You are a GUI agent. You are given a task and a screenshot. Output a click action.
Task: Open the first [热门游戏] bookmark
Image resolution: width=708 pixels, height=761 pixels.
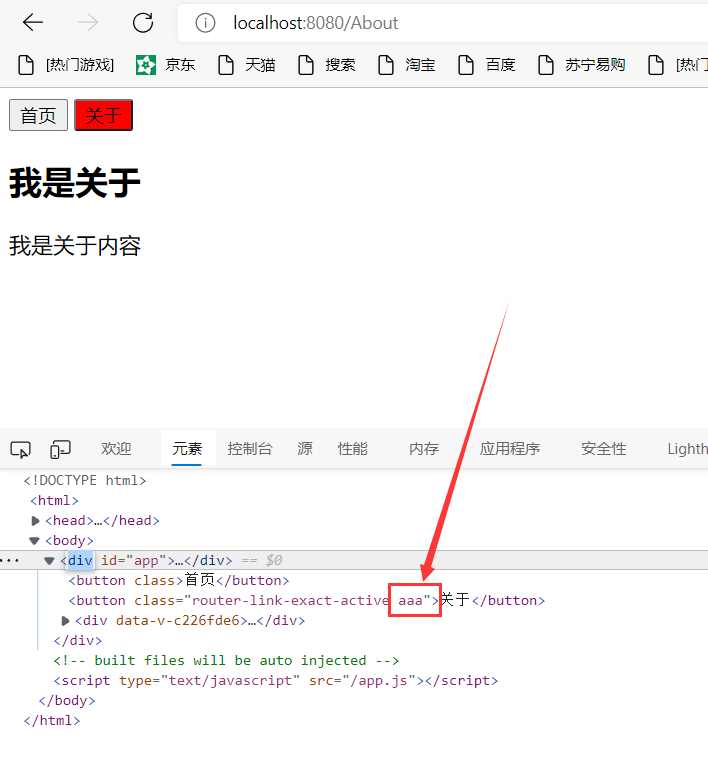pyautogui.click(x=66, y=65)
